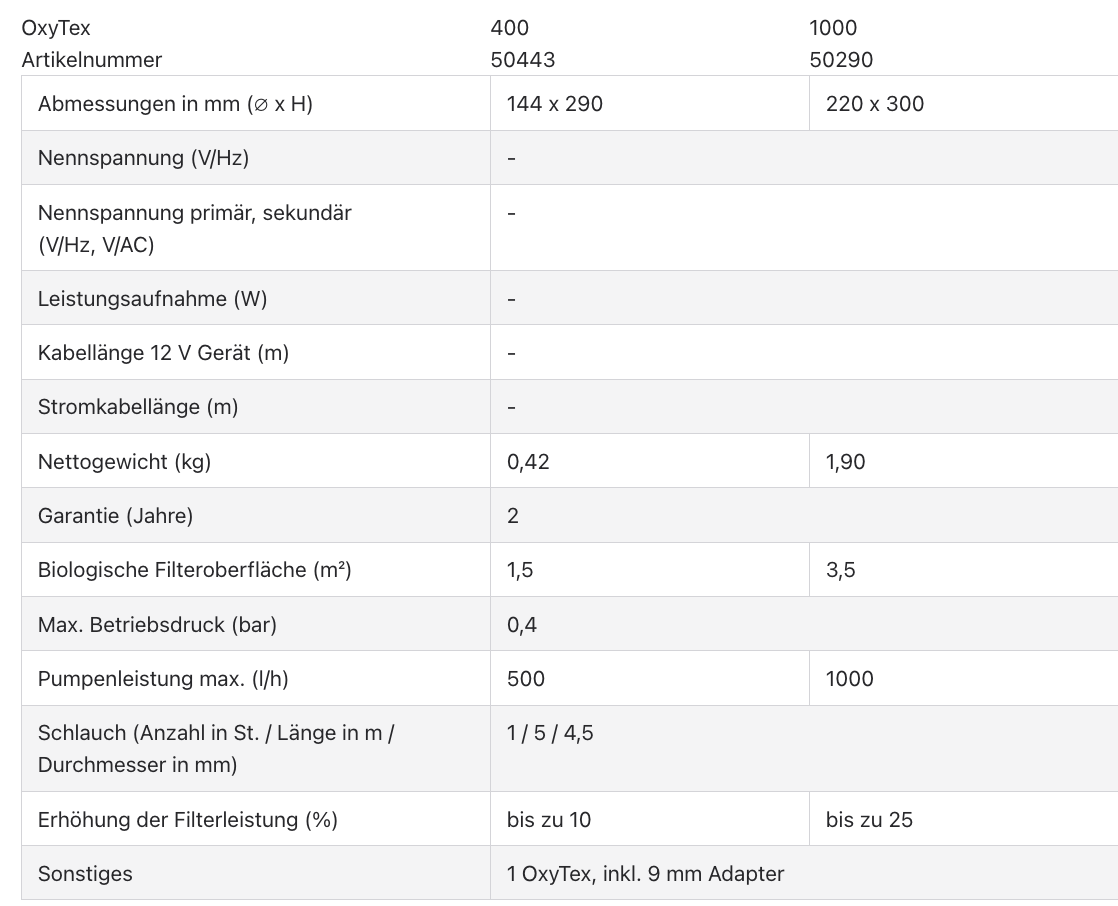Click the Leistungsaufnahme (W) row label

coord(152,299)
